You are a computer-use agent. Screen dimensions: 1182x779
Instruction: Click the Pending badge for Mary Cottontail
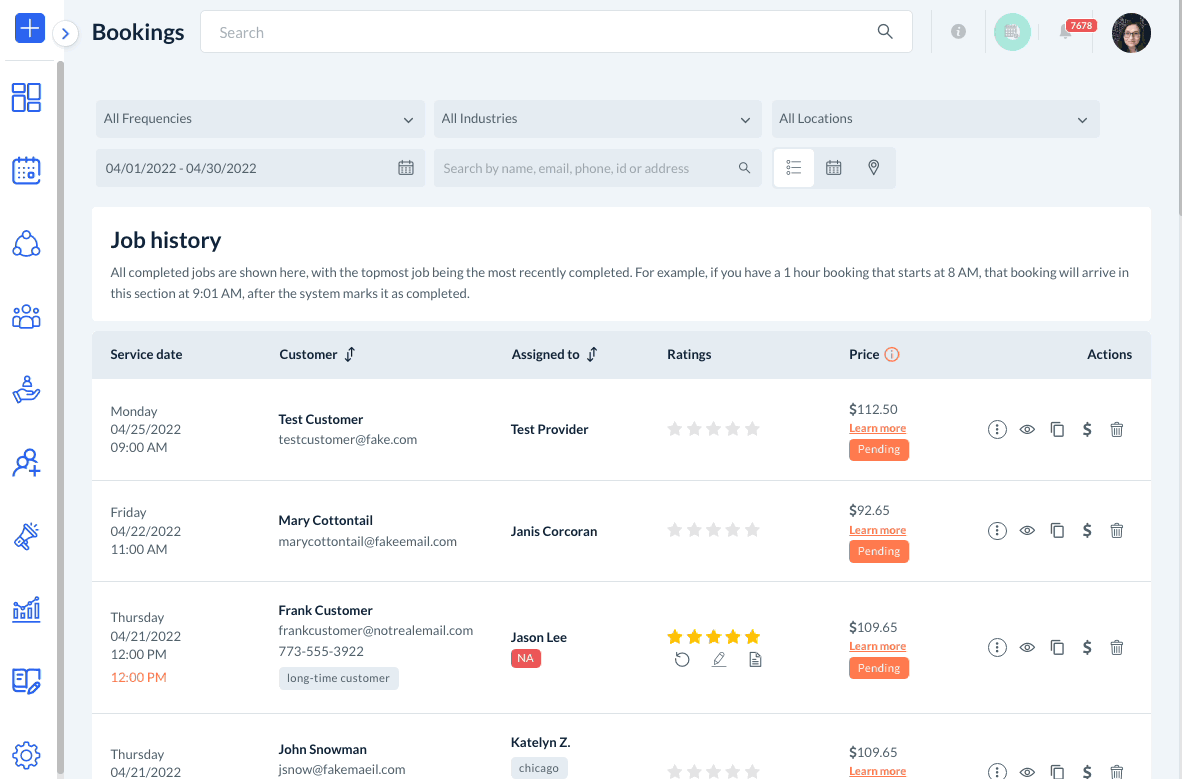(x=879, y=551)
